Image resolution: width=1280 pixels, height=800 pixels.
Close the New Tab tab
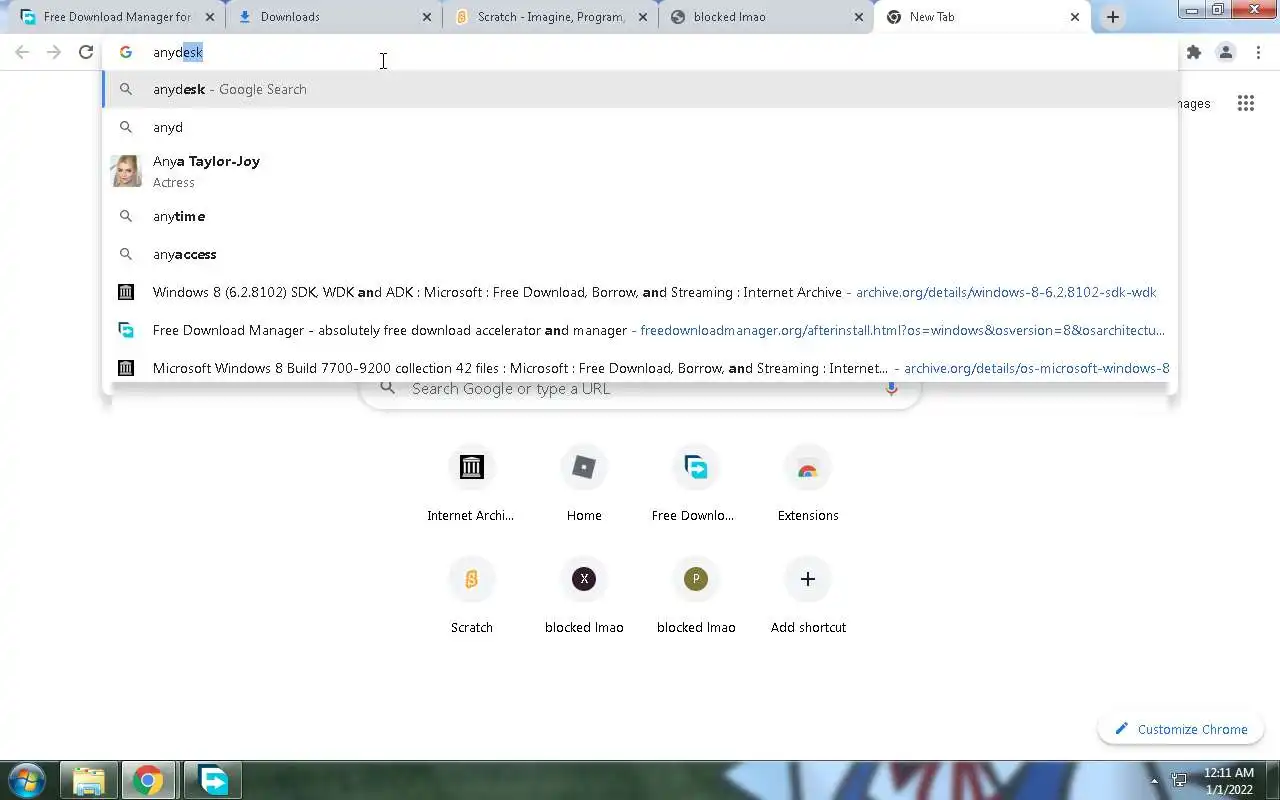(x=1075, y=17)
